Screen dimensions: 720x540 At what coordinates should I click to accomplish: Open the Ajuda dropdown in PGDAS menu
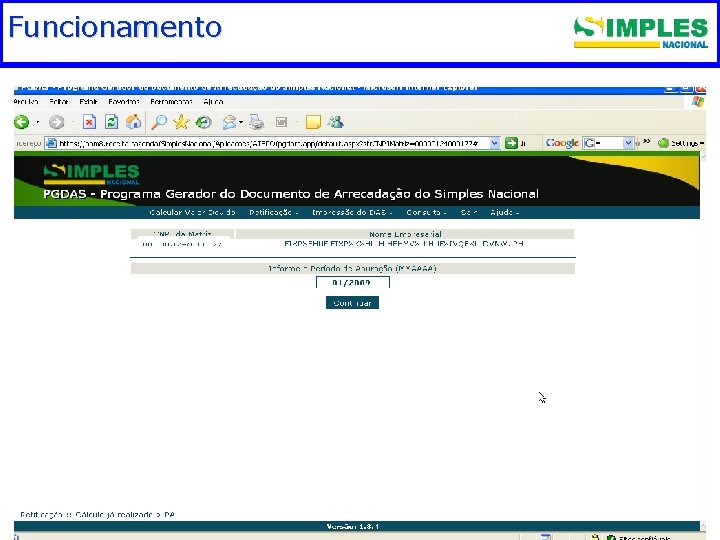pos(505,212)
